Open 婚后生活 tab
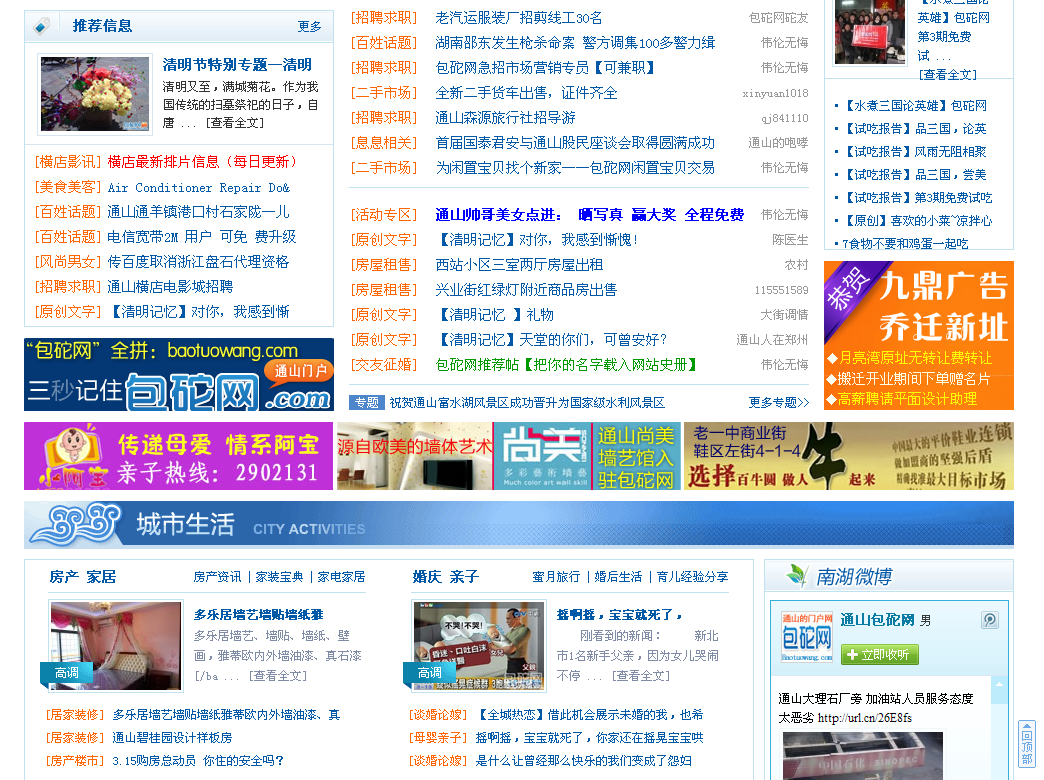1044x780 pixels. (619, 577)
